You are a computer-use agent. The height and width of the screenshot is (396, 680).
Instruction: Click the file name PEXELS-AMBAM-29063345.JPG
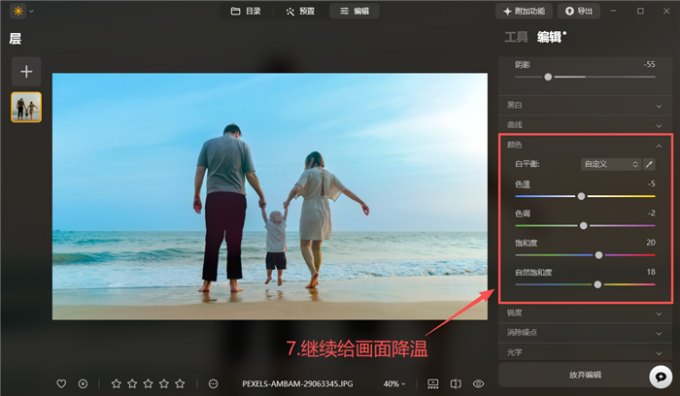298,384
